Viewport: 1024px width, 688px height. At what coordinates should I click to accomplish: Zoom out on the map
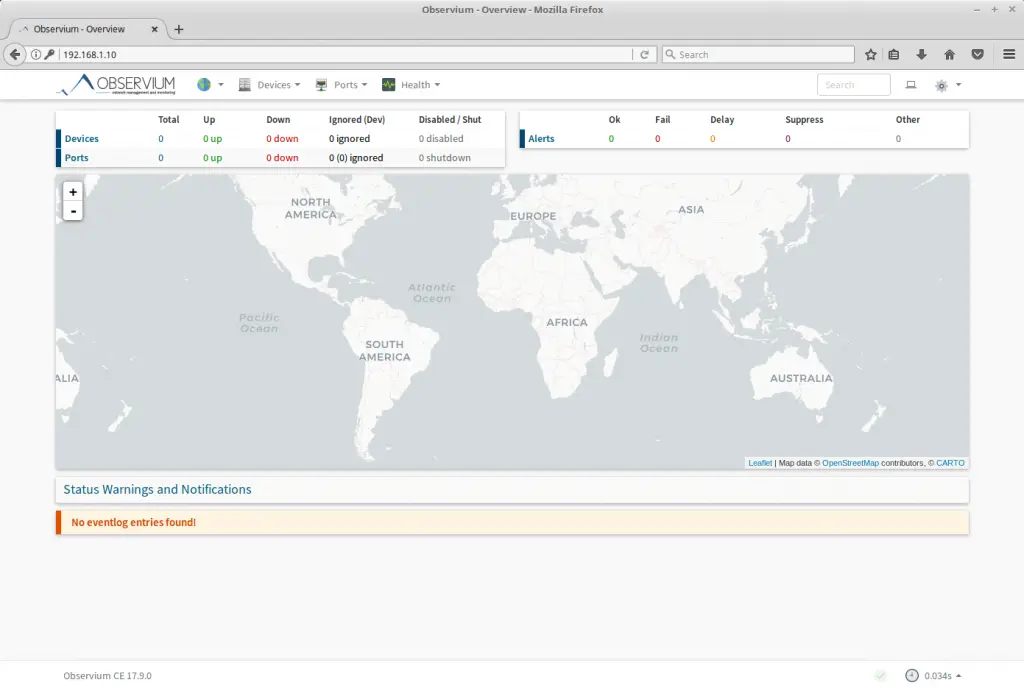73,211
